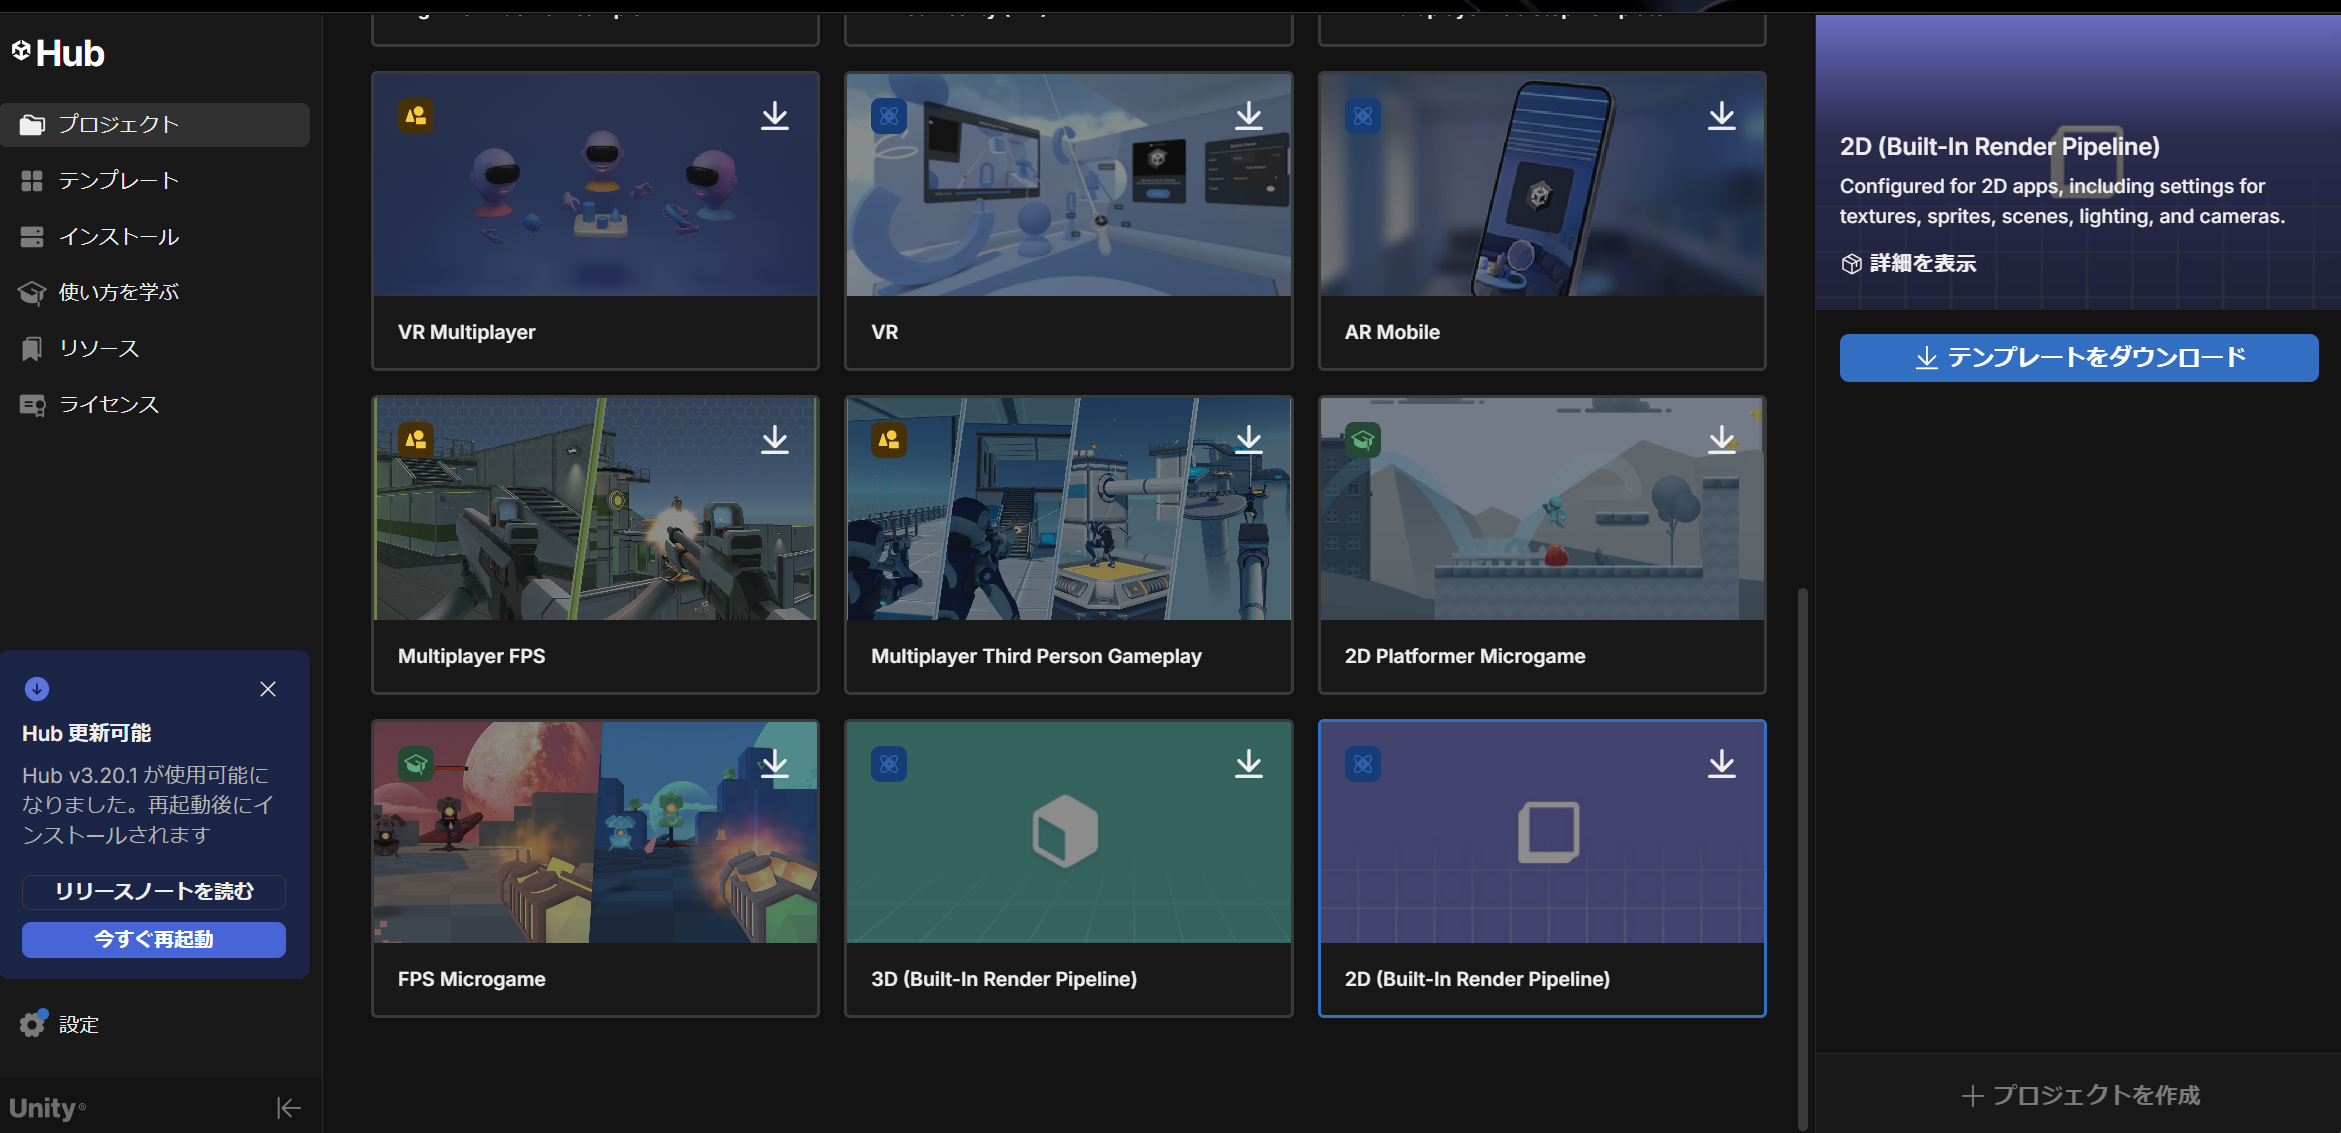This screenshot has width=2341, height=1133.
Task: Open the プロジェクト section
Action: (x=155, y=125)
